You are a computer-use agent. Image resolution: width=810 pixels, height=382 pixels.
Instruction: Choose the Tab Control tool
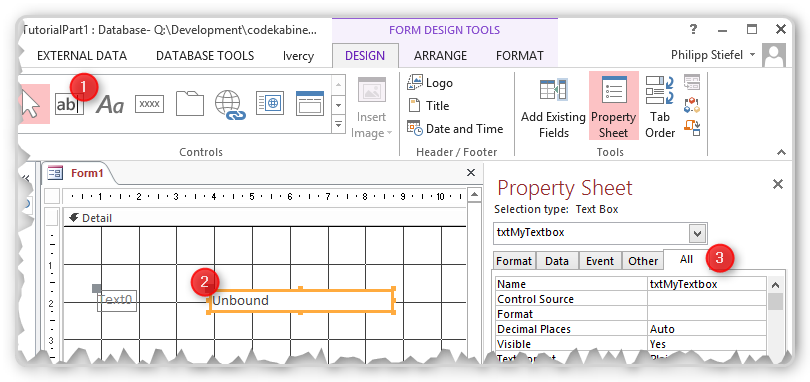[190, 103]
